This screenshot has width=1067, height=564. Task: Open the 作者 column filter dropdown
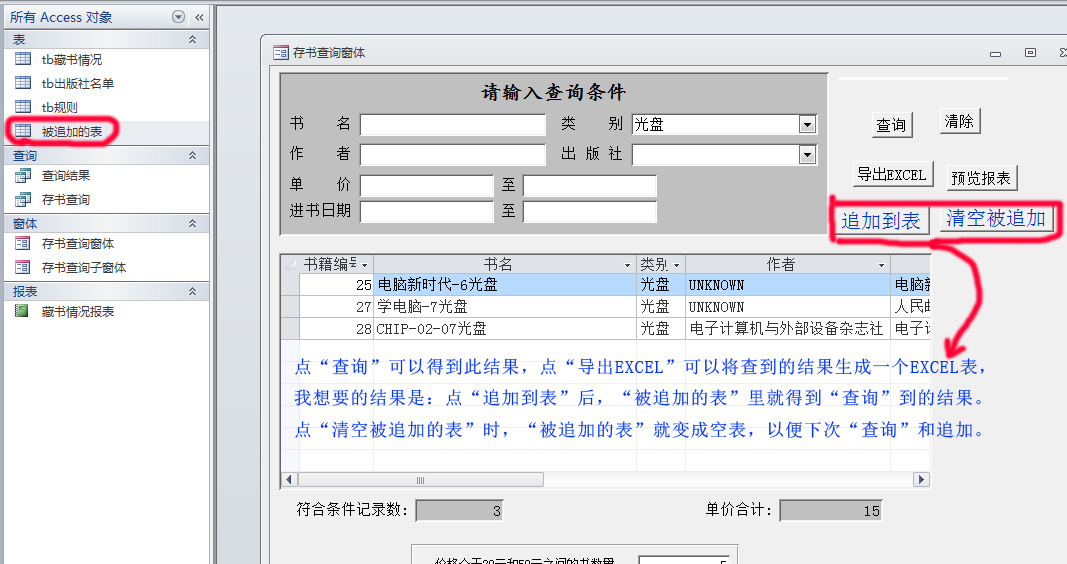(881, 265)
